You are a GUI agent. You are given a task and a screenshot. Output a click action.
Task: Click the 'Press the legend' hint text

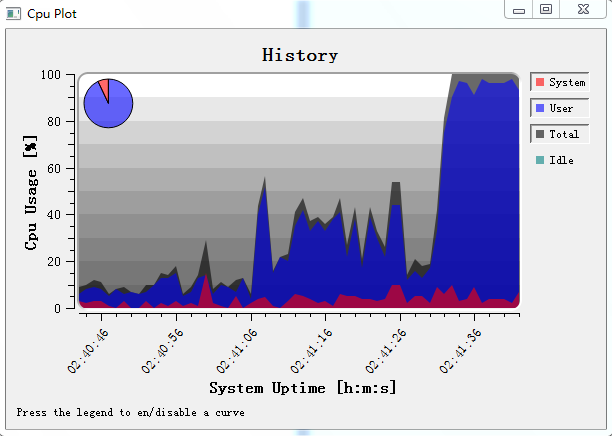click(x=130, y=412)
